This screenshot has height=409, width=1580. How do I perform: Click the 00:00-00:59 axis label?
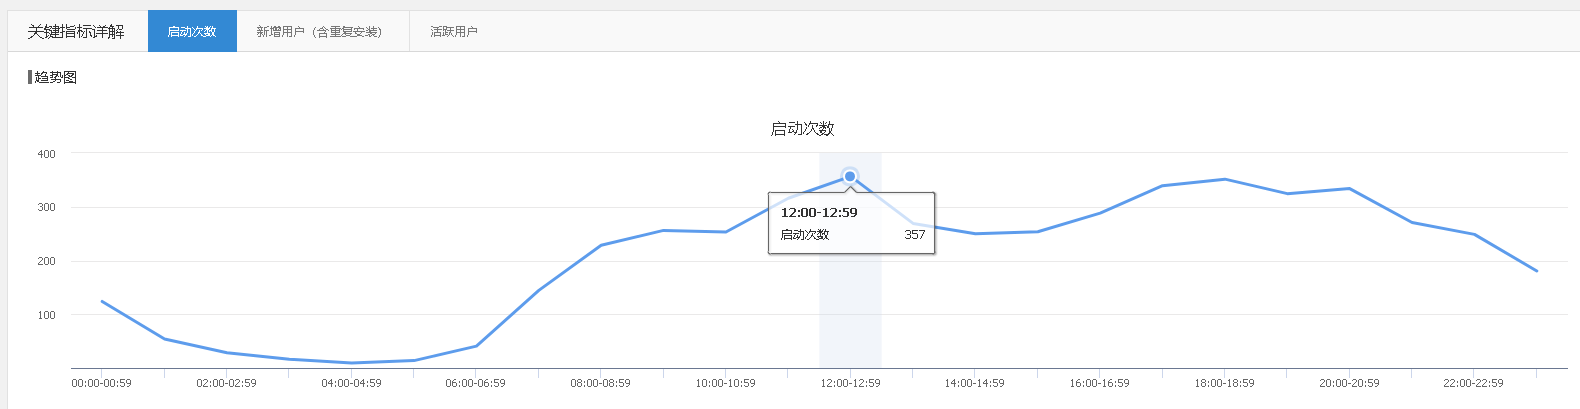click(x=101, y=383)
